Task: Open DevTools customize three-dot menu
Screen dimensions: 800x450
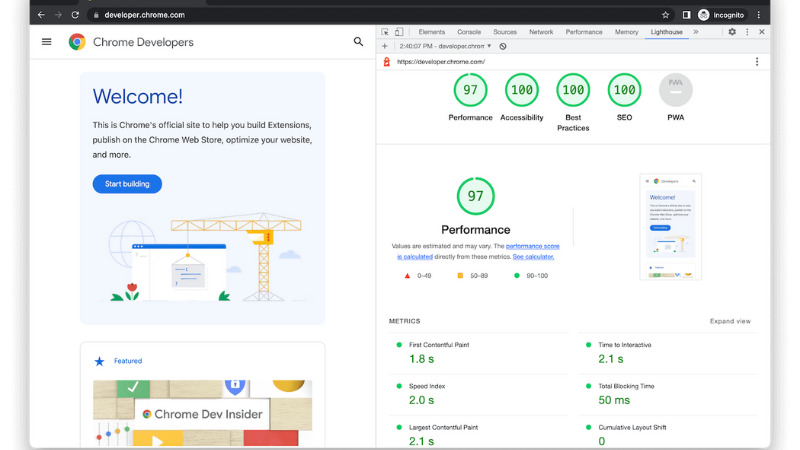Action: pyautogui.click(x=747, y=32)
